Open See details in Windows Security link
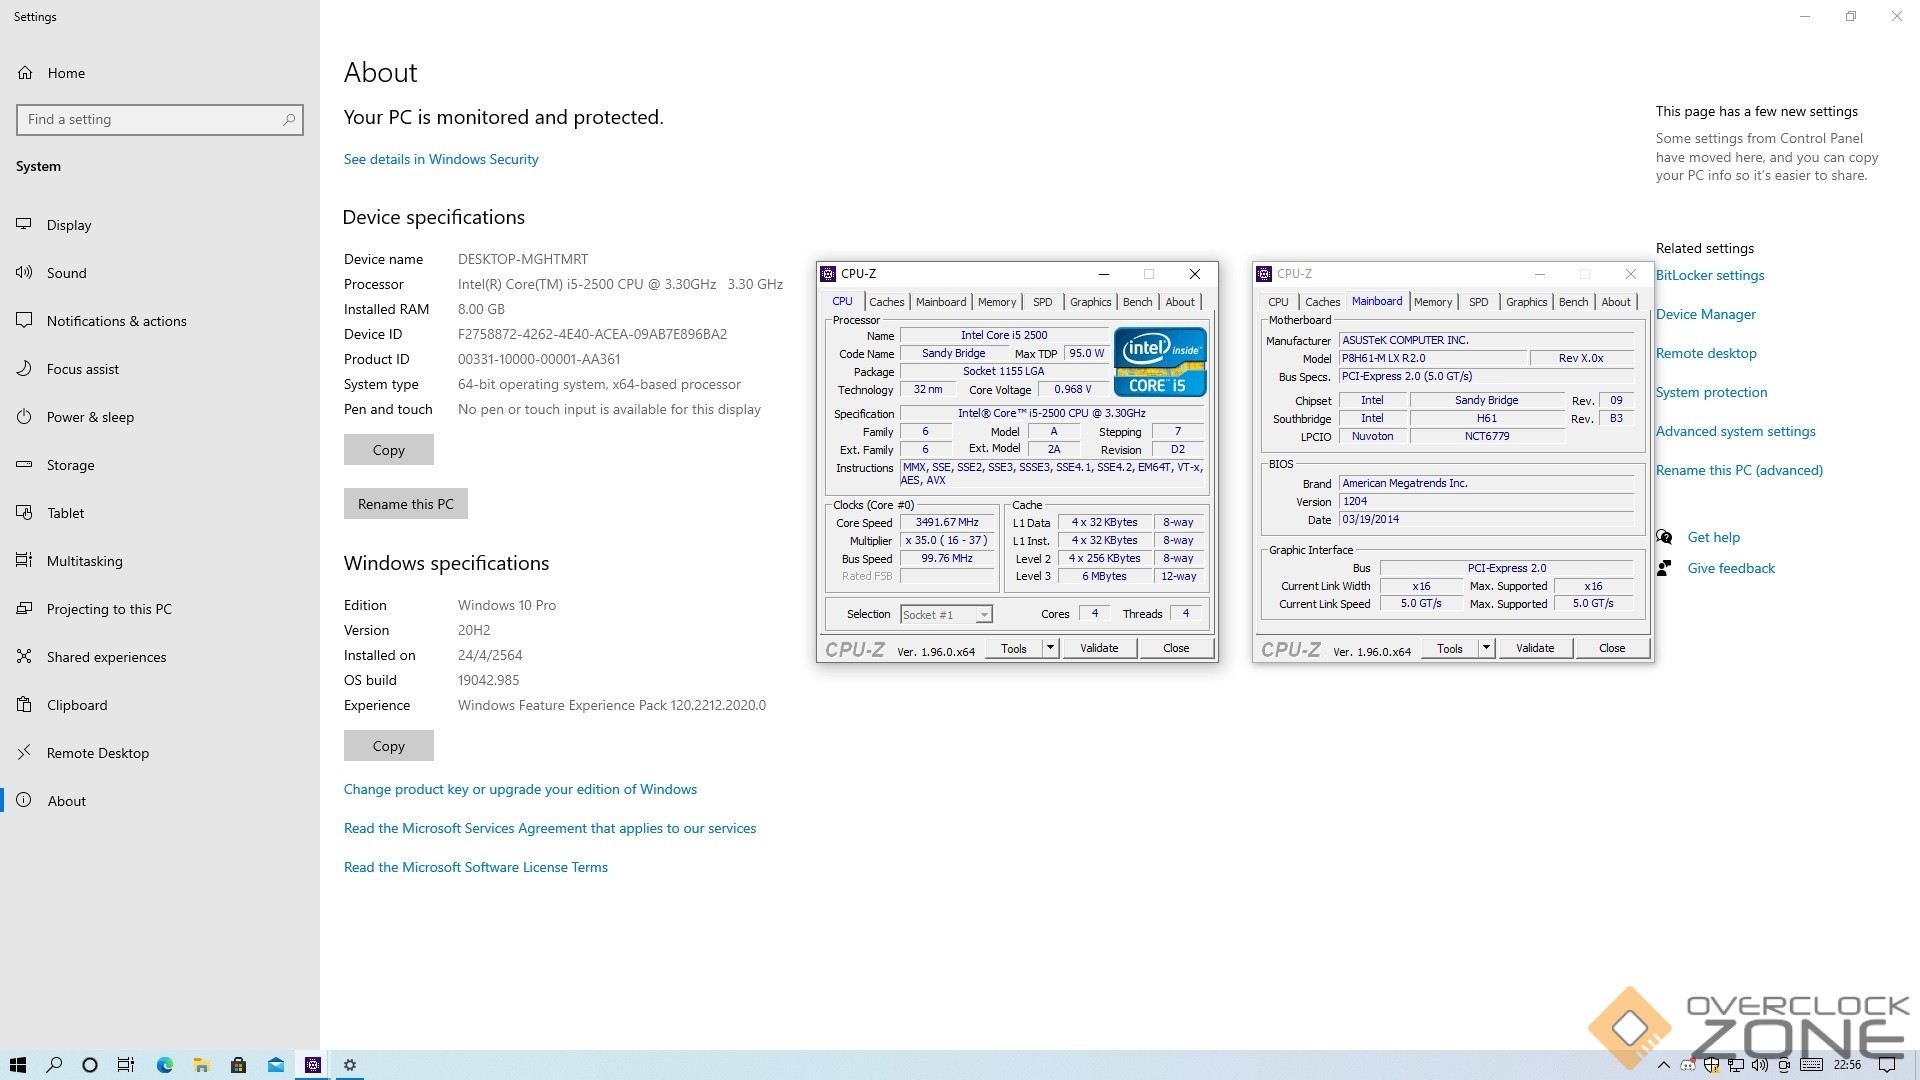Viewport: 1920px width, 1080px height. click(x=441, y=159)
